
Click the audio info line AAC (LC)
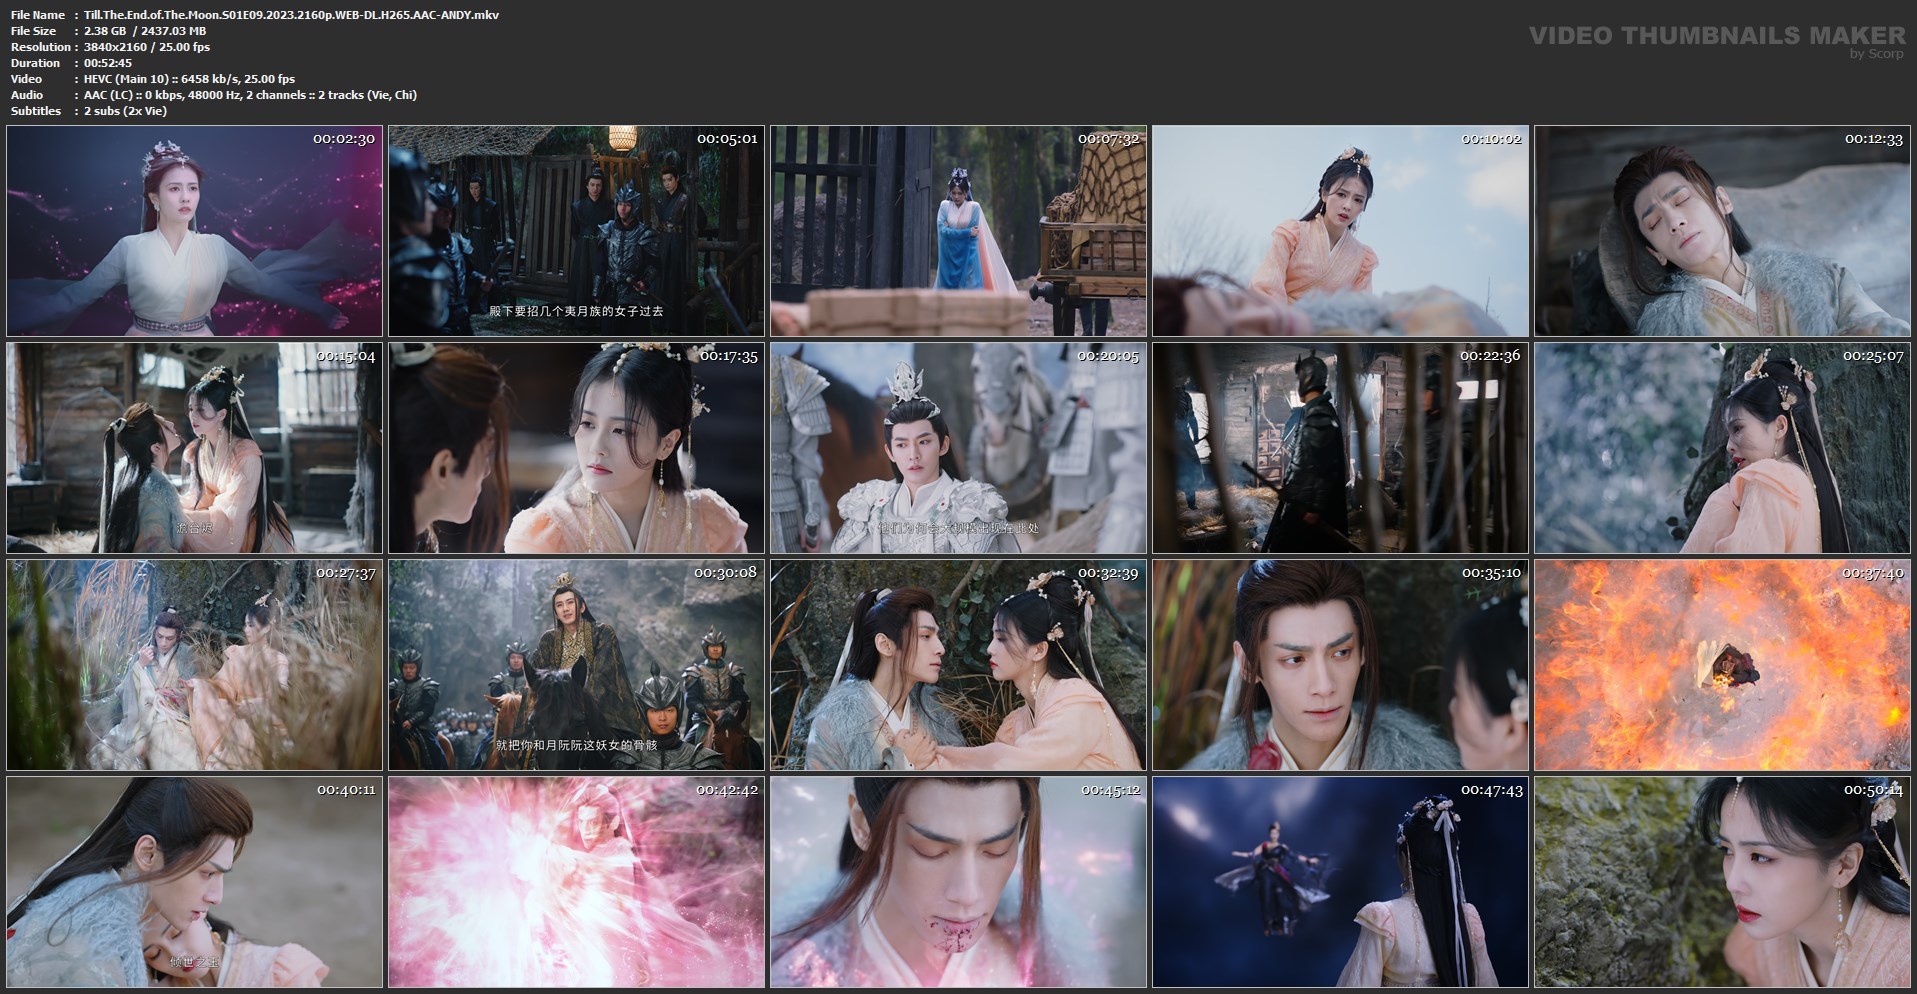(250, 95)
